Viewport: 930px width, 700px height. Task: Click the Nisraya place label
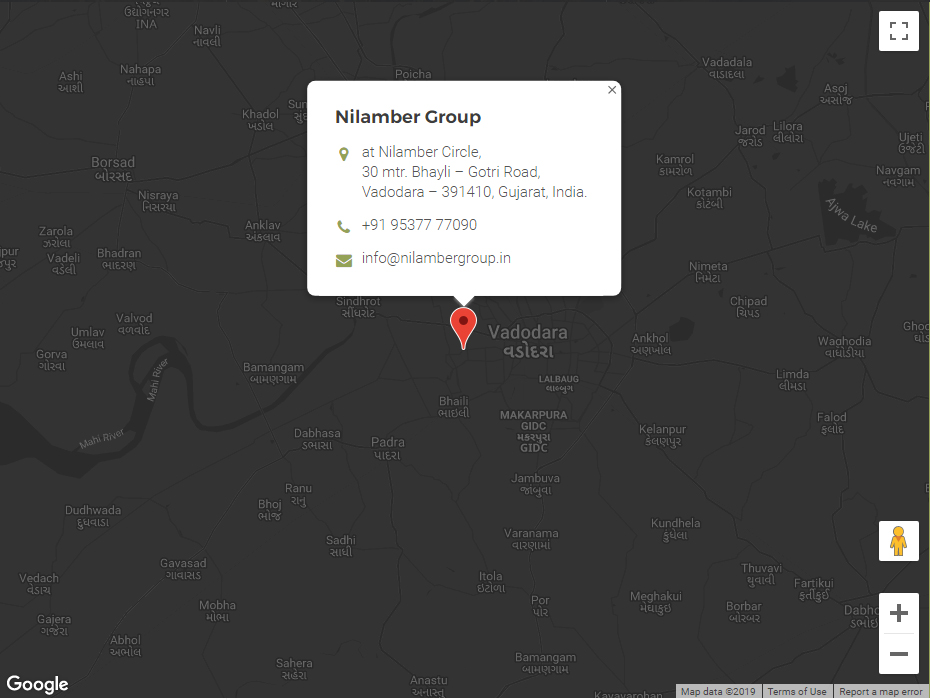[158, 201]
